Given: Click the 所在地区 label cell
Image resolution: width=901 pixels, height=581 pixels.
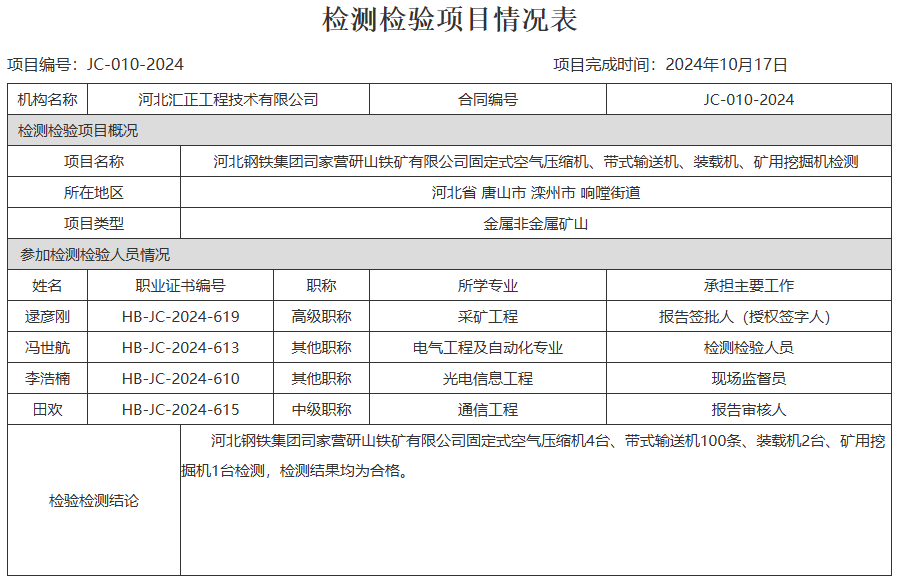Looking at the screenshot, I should (x=94, y=193).
